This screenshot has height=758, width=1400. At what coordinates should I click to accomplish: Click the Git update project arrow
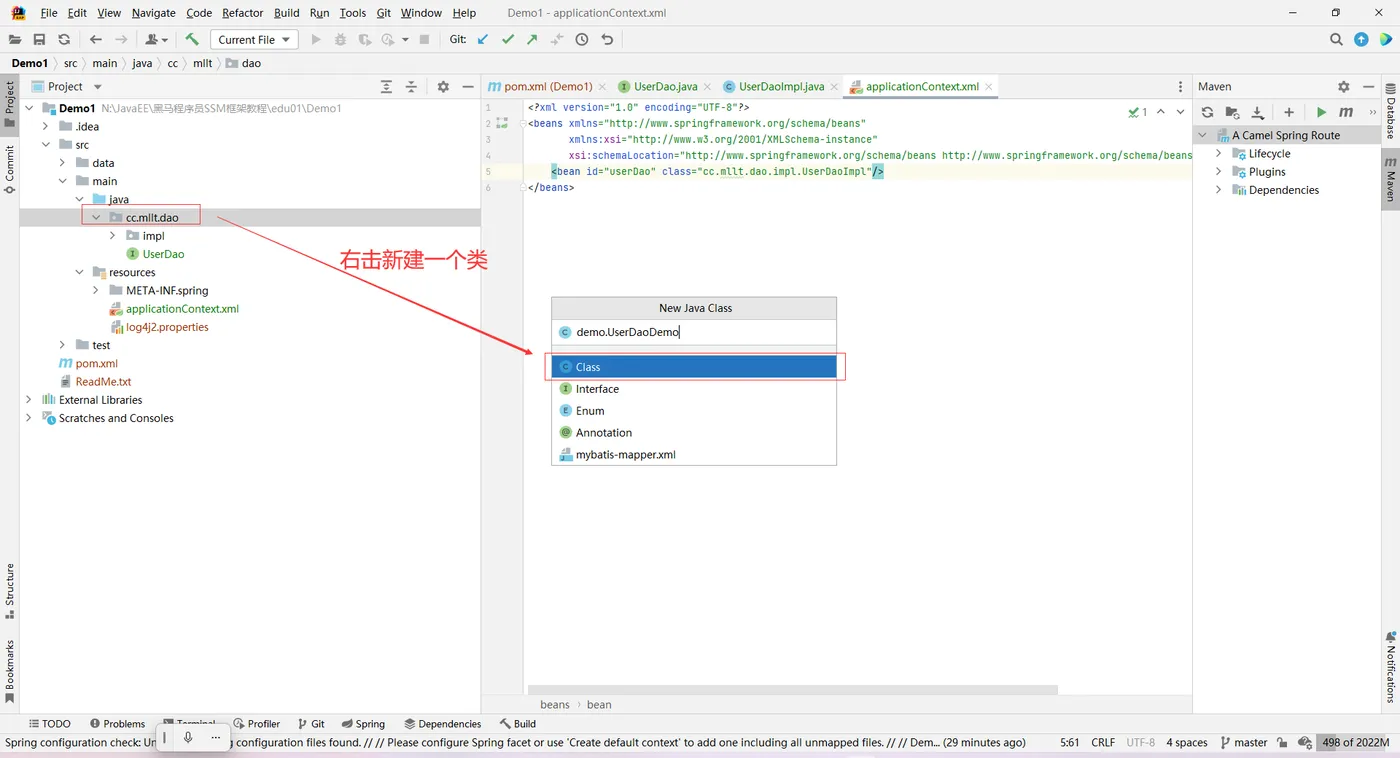coord(483,39)
